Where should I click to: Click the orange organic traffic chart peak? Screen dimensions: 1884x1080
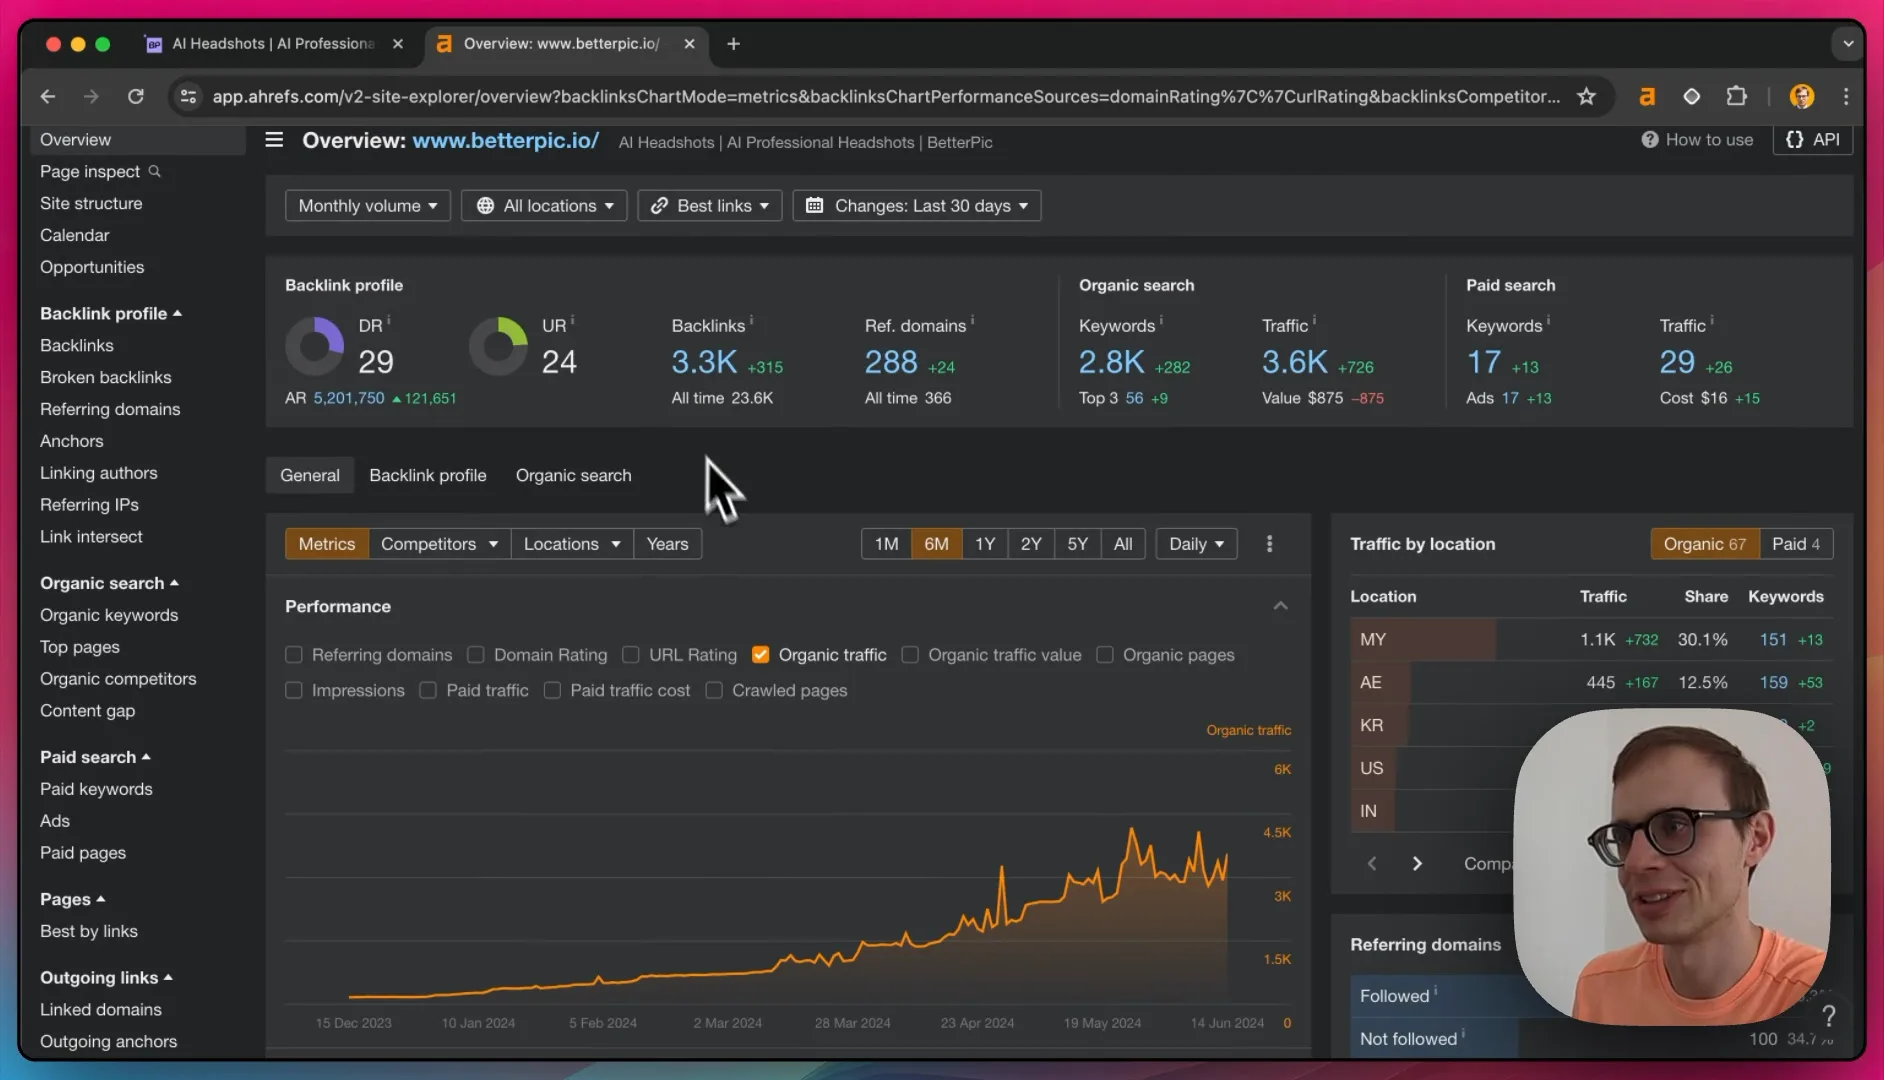pyautogui.click(x=1132, y=829)
